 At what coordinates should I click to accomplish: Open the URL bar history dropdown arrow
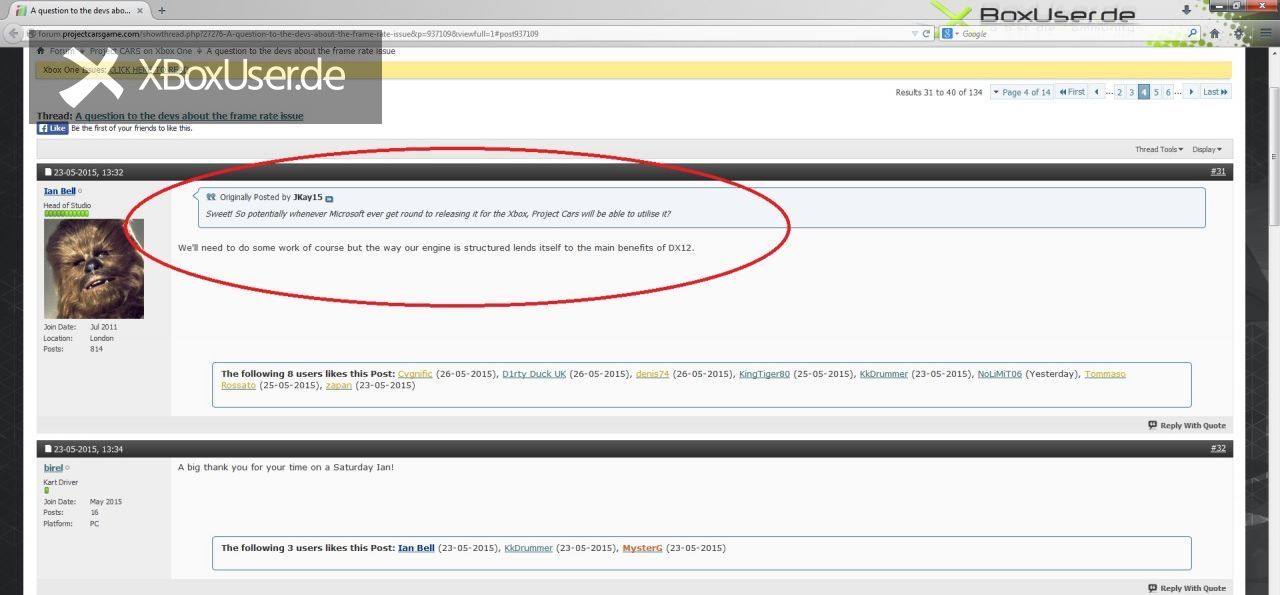click(x=914, y=33)
